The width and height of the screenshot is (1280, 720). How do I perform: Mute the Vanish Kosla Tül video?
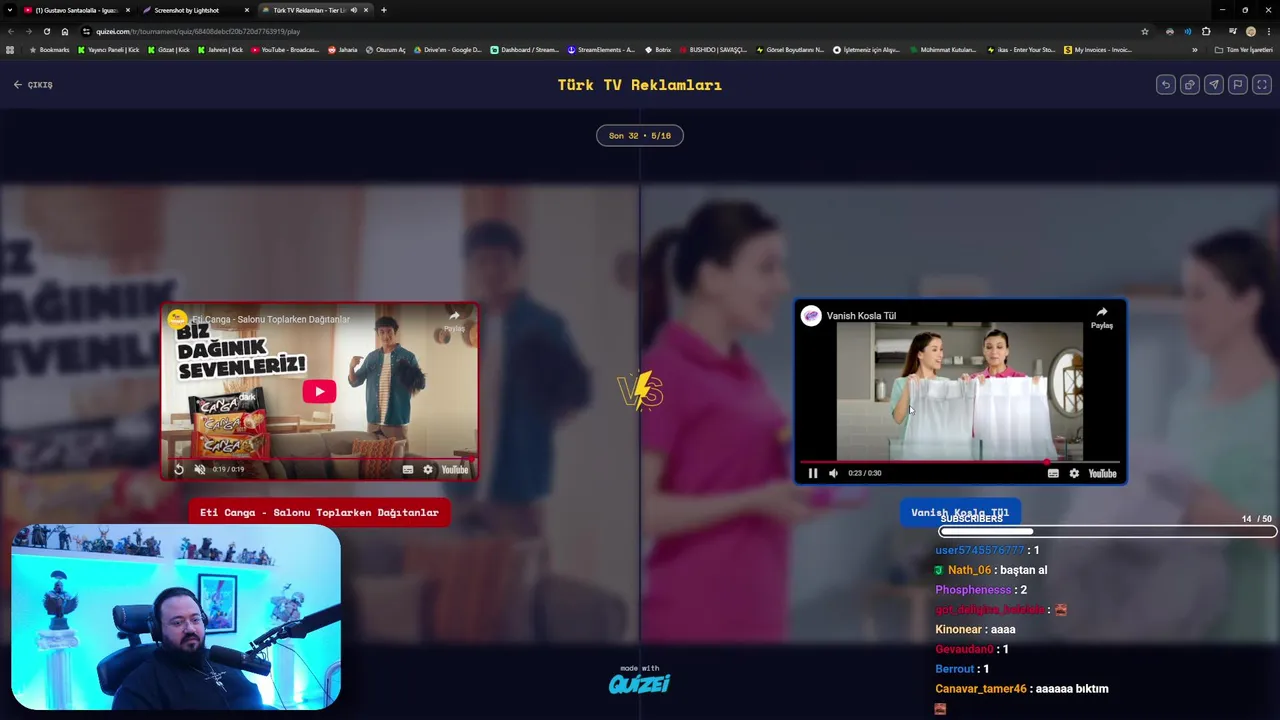833,473
